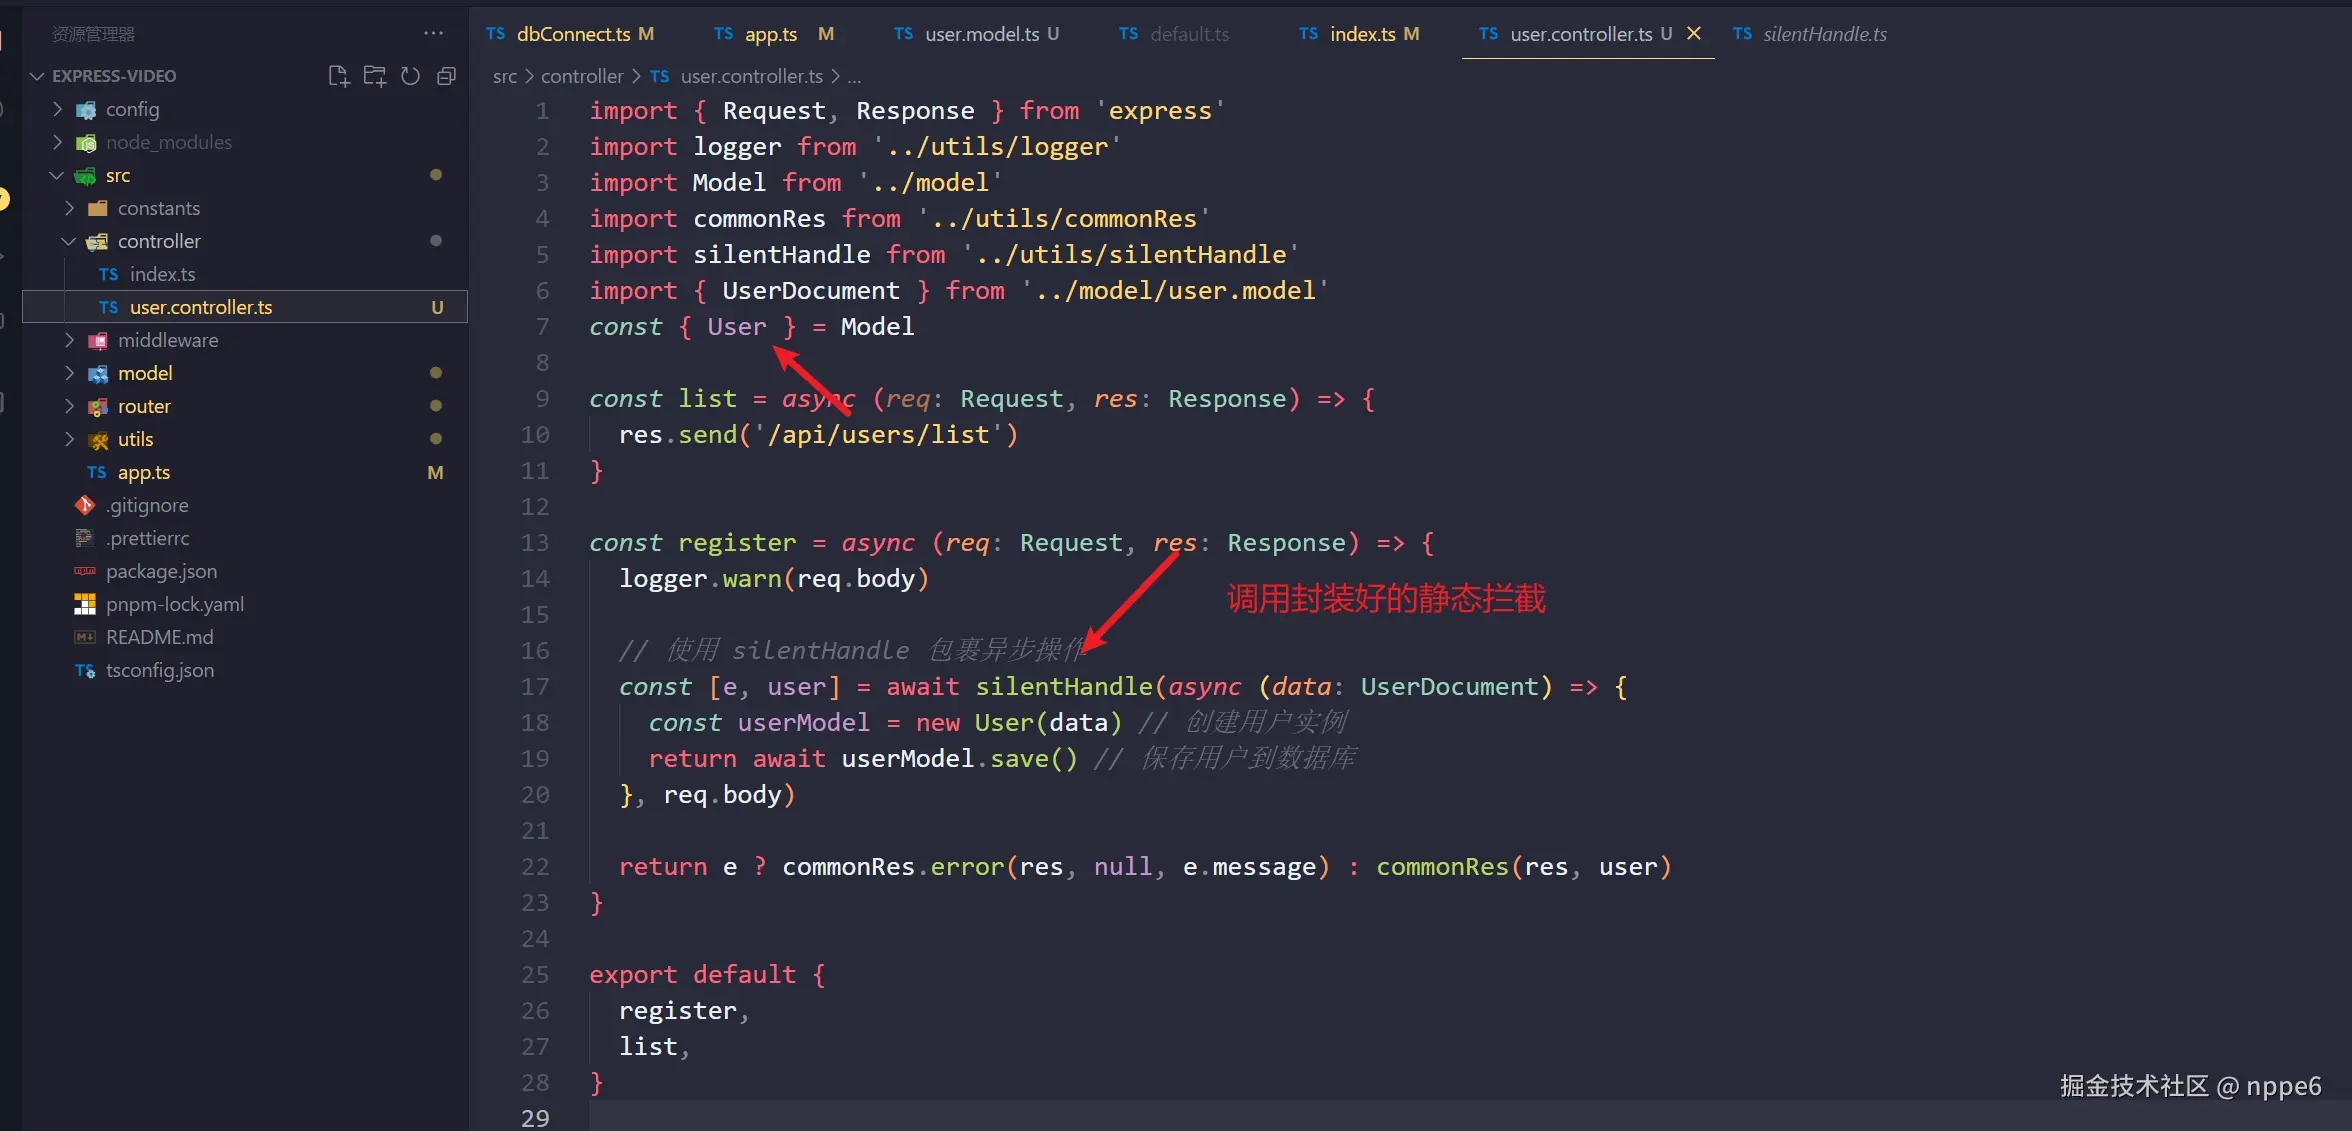Refresh the explorer file tree
Screen dimensions: 2352x1131
(x=410, y=76)
